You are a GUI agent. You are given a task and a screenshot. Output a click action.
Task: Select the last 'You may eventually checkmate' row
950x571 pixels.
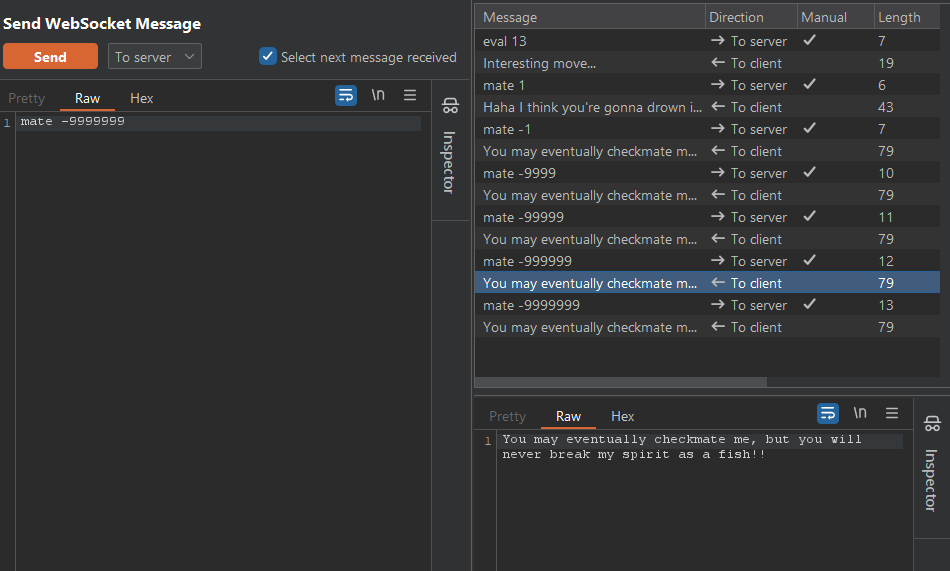click(707, 327)
